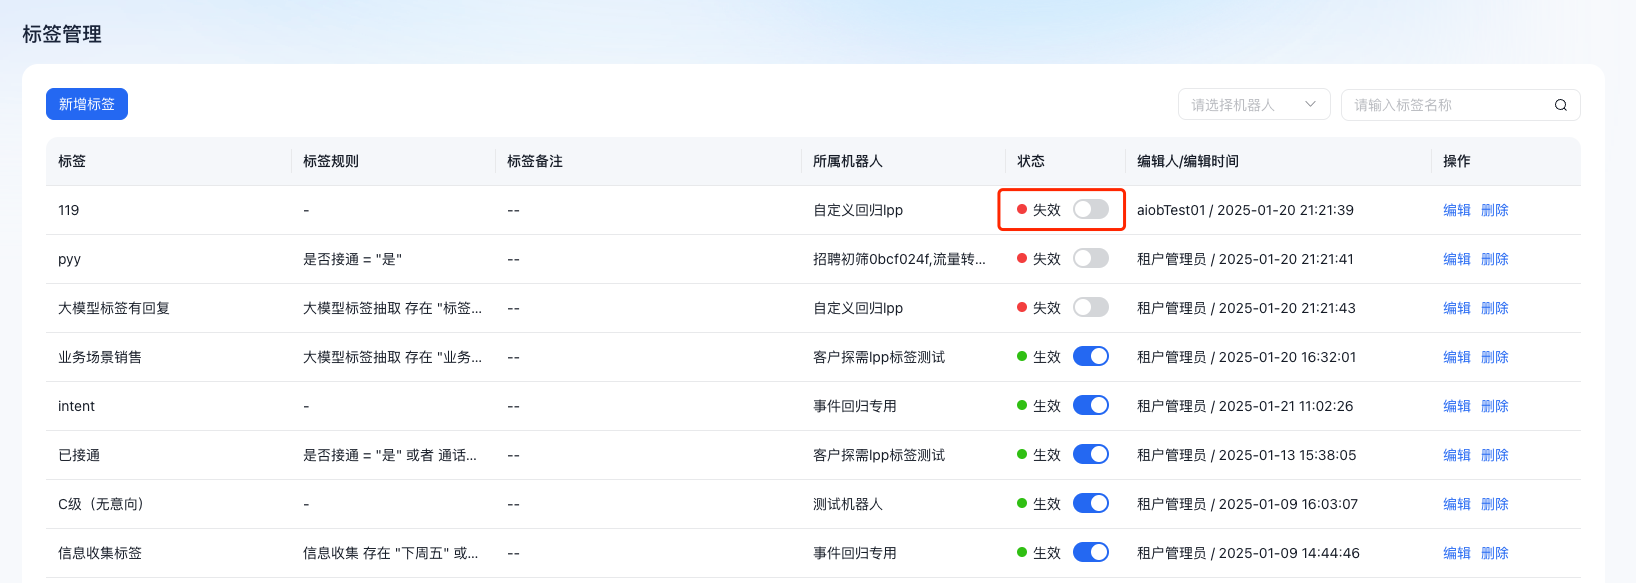Click the 状态 column header
This screenshot has width=1636, height=583.
(x=1031, y=161)
